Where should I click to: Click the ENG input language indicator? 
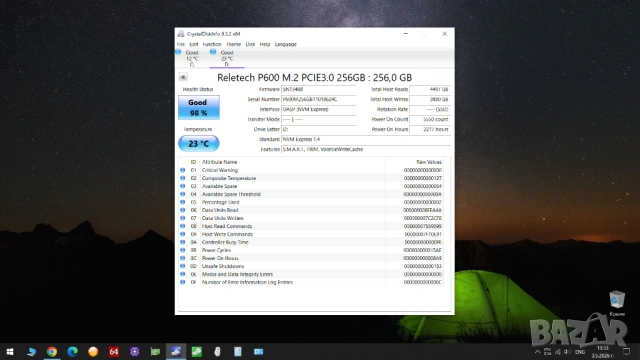(x=580, y=352)
